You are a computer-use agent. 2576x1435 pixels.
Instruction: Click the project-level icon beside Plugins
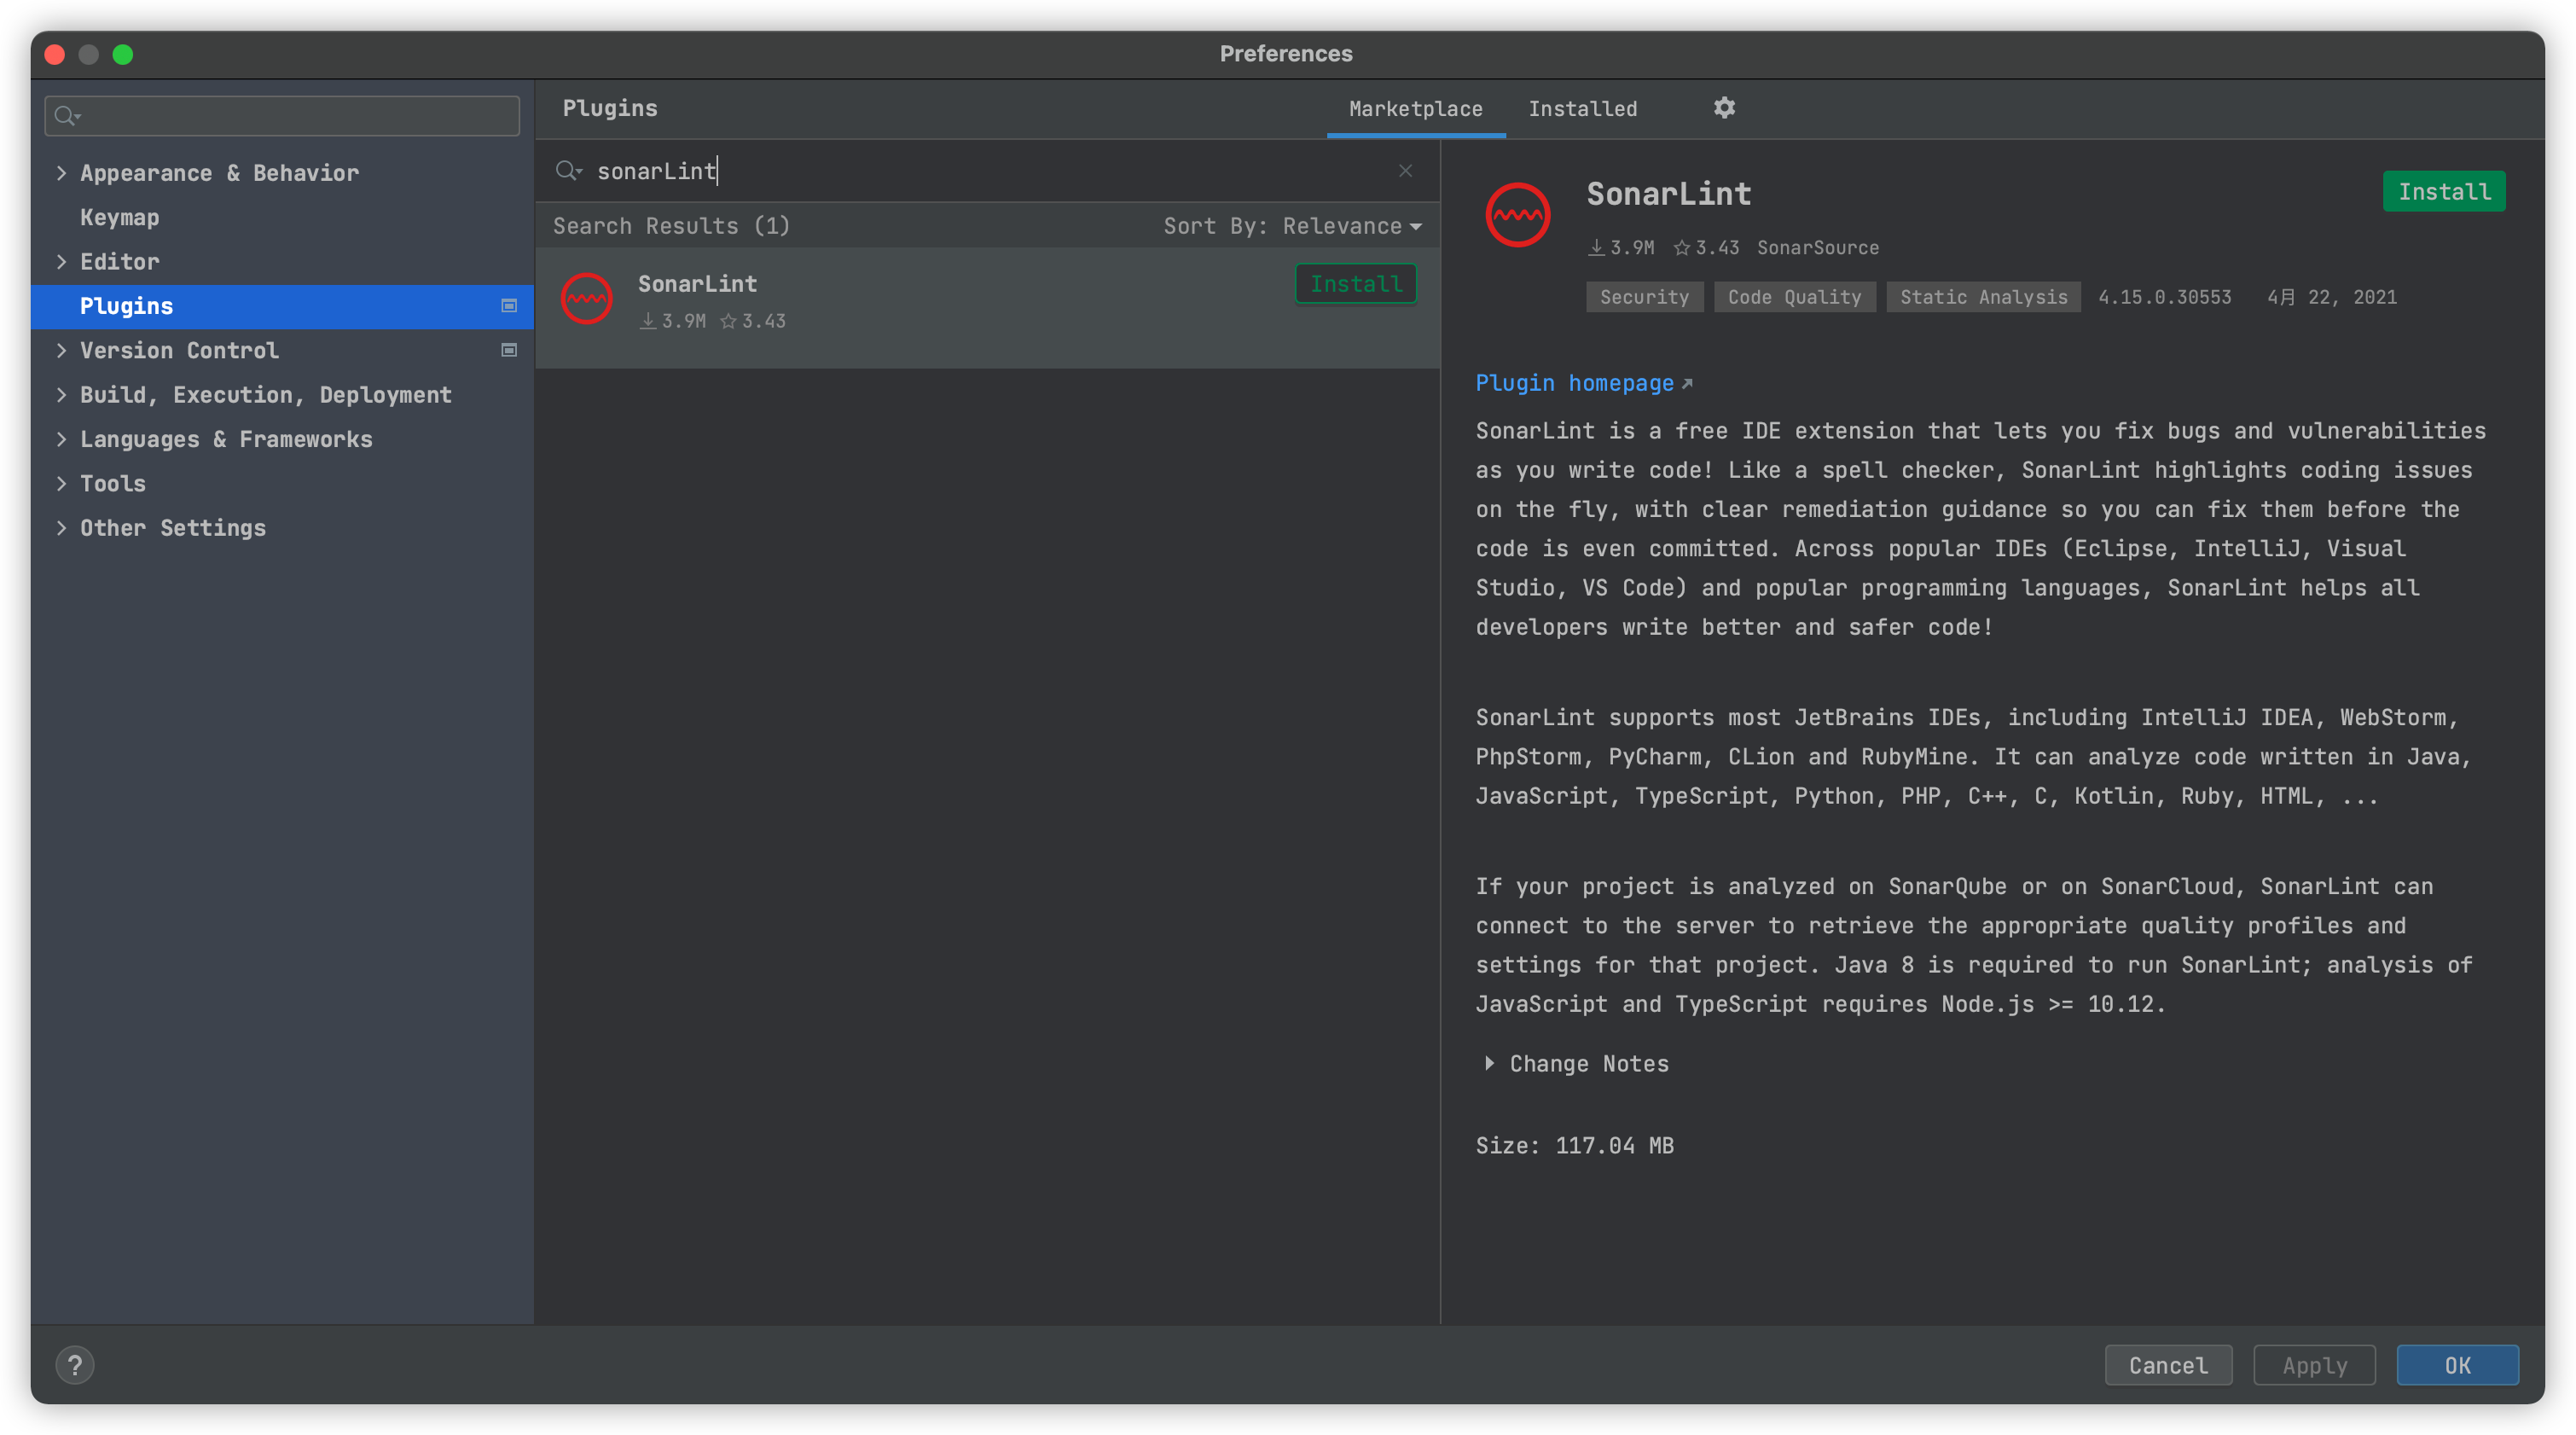509,306
